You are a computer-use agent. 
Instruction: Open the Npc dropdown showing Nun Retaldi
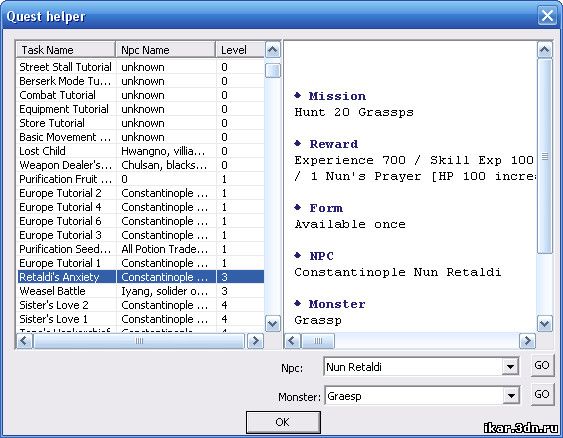[x=510, y=367]
